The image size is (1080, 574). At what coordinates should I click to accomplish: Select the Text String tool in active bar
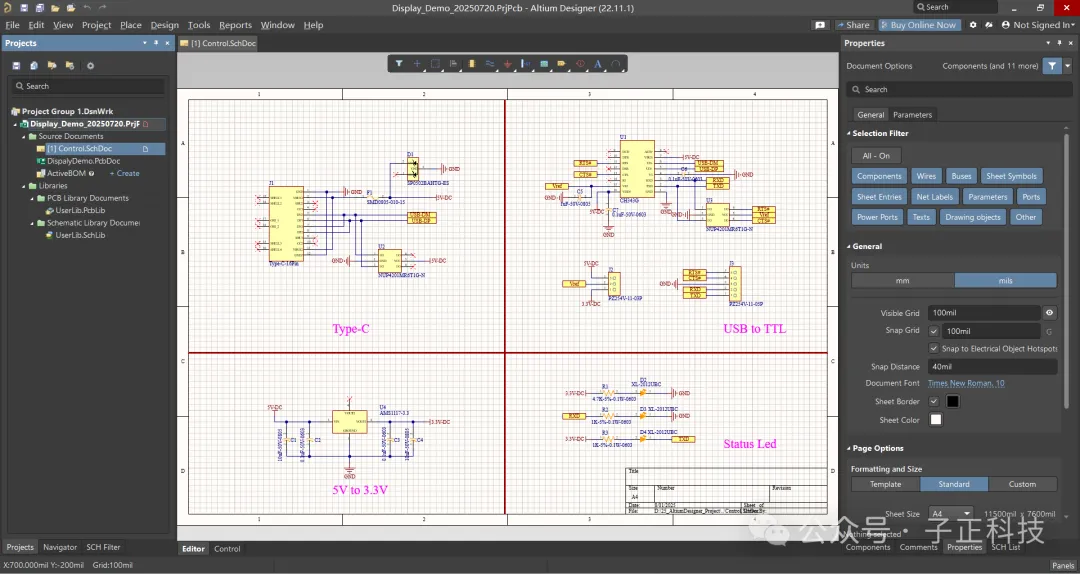pyautogui.click(x=598, y=63)
